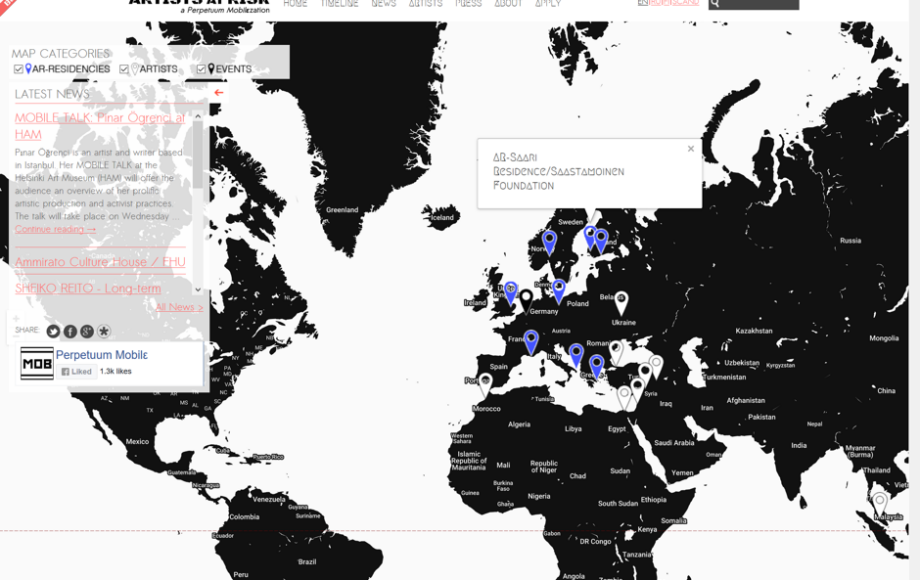Image resolution: width=920 pixels, height=580 pixels.
Task: Click the blue residency pin near Denmark
Action: pos(559,290)
